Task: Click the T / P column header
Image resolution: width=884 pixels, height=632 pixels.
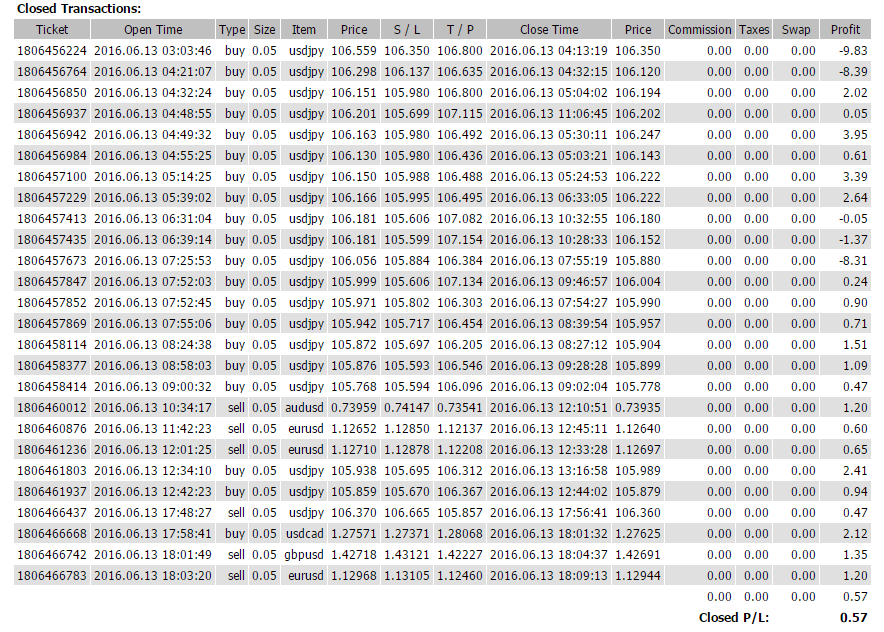Action: pos(460,30)
